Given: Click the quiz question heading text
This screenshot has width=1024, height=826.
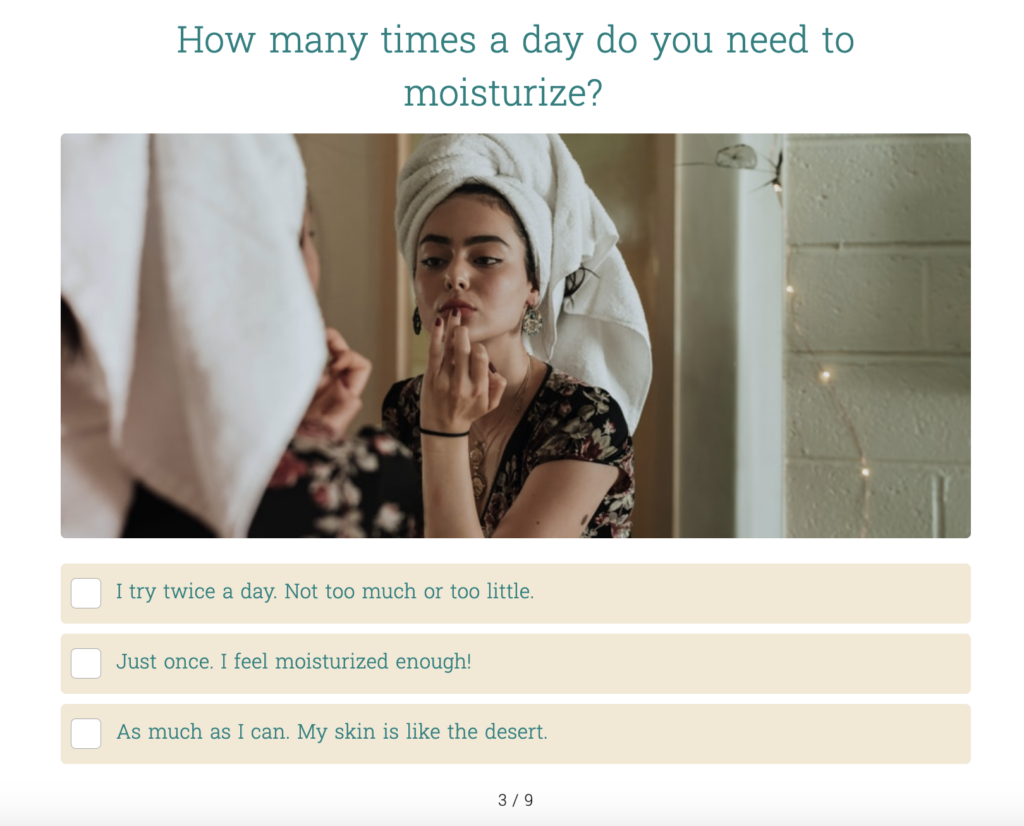Looking at the screenshot, I should click(515, 66).
